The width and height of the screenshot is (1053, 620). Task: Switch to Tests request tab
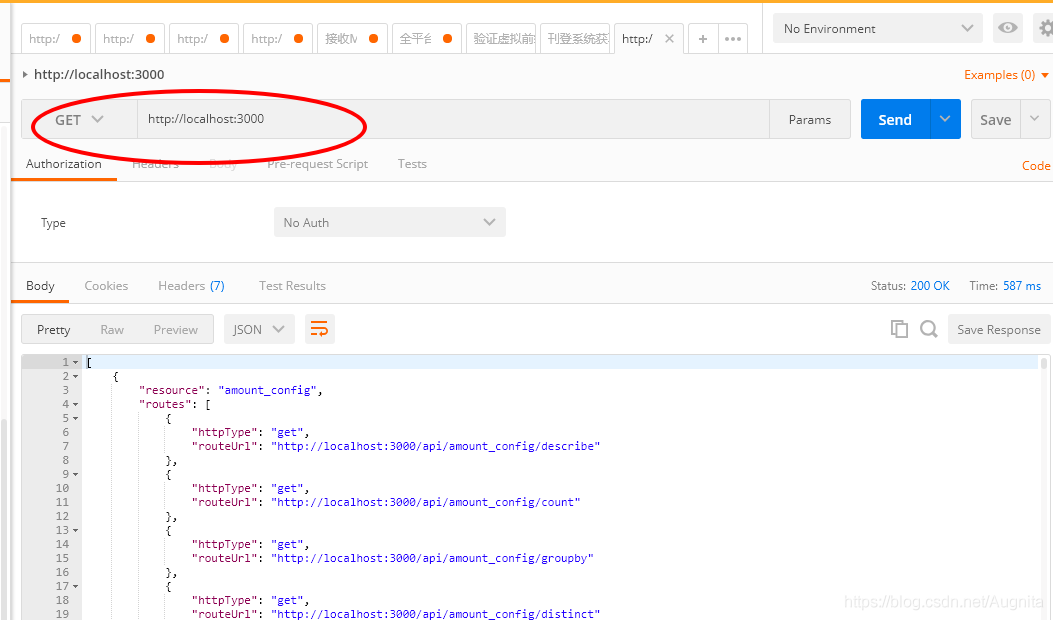[x=412, y=164]
